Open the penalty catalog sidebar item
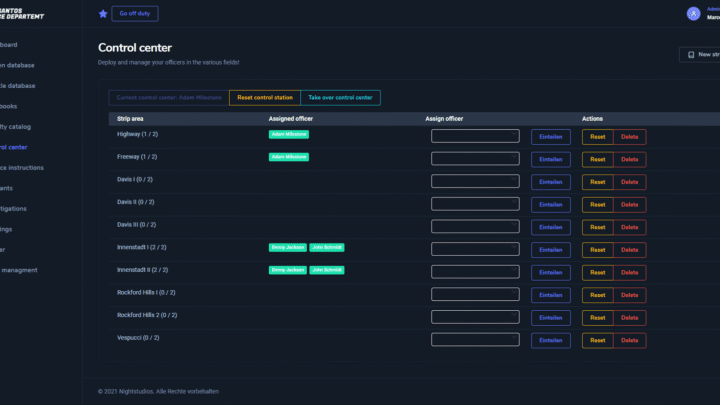The width and height of the screenshot is (720, 405). [x=15, y=127]
